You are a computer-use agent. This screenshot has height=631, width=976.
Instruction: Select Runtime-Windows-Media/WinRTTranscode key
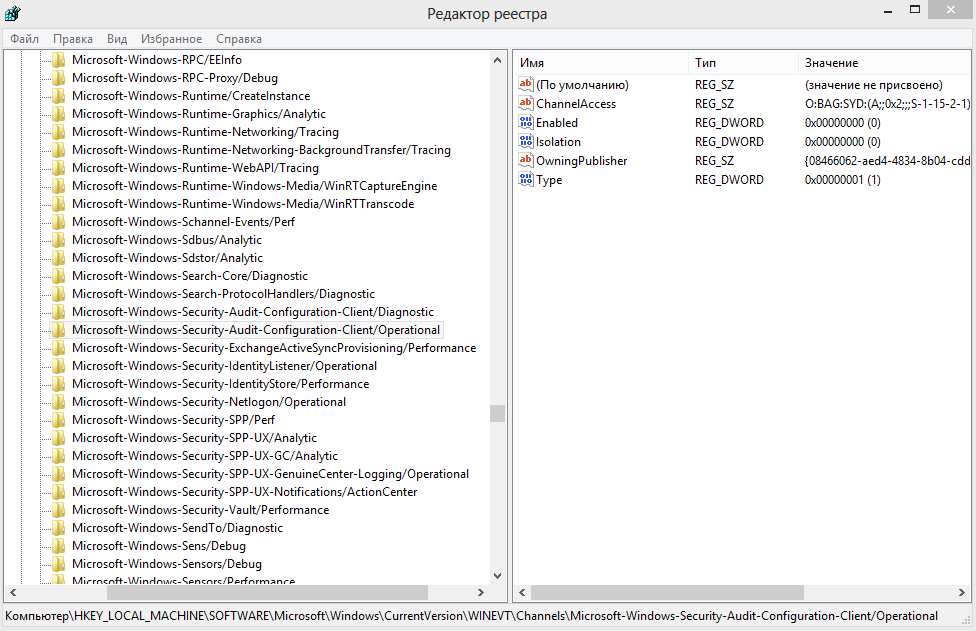(x=243, y=204)
